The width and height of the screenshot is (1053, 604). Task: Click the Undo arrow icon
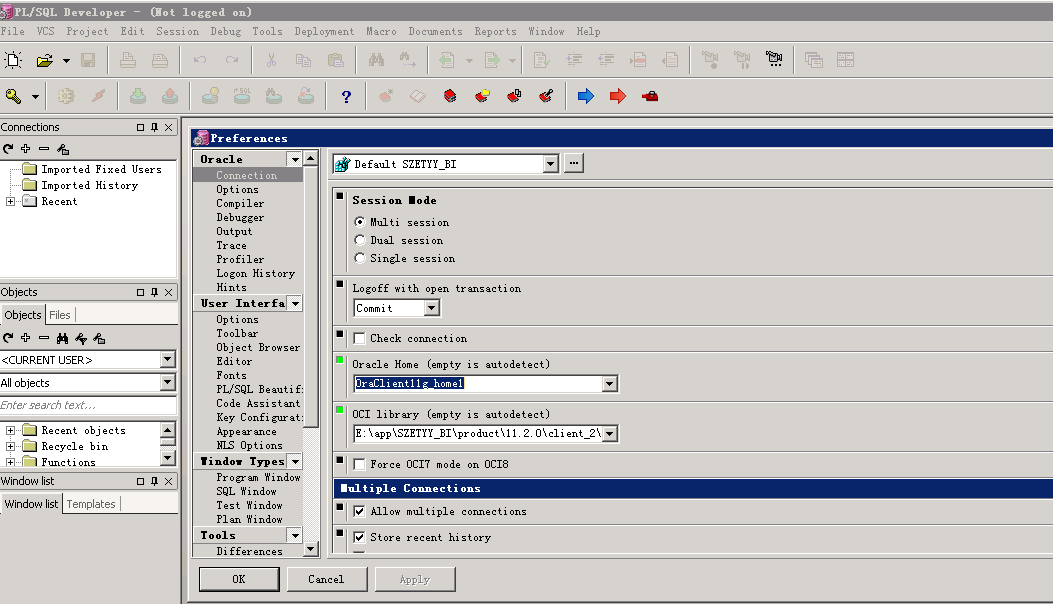click(x=199, y=60)
